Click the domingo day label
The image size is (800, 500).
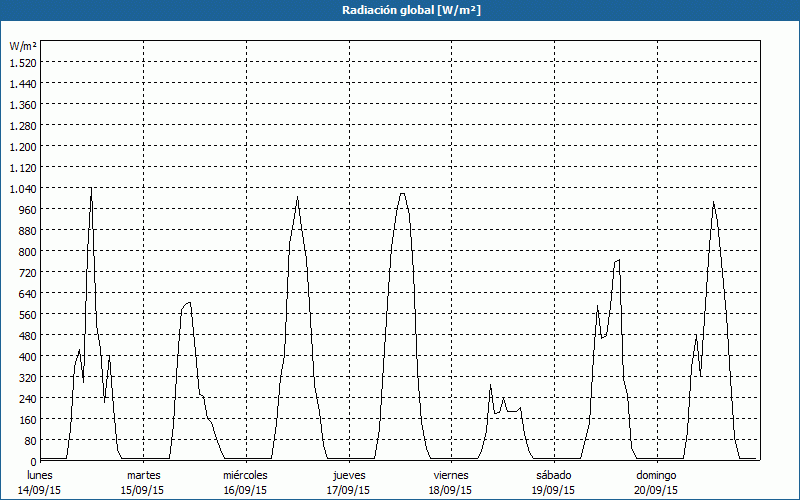656,475
